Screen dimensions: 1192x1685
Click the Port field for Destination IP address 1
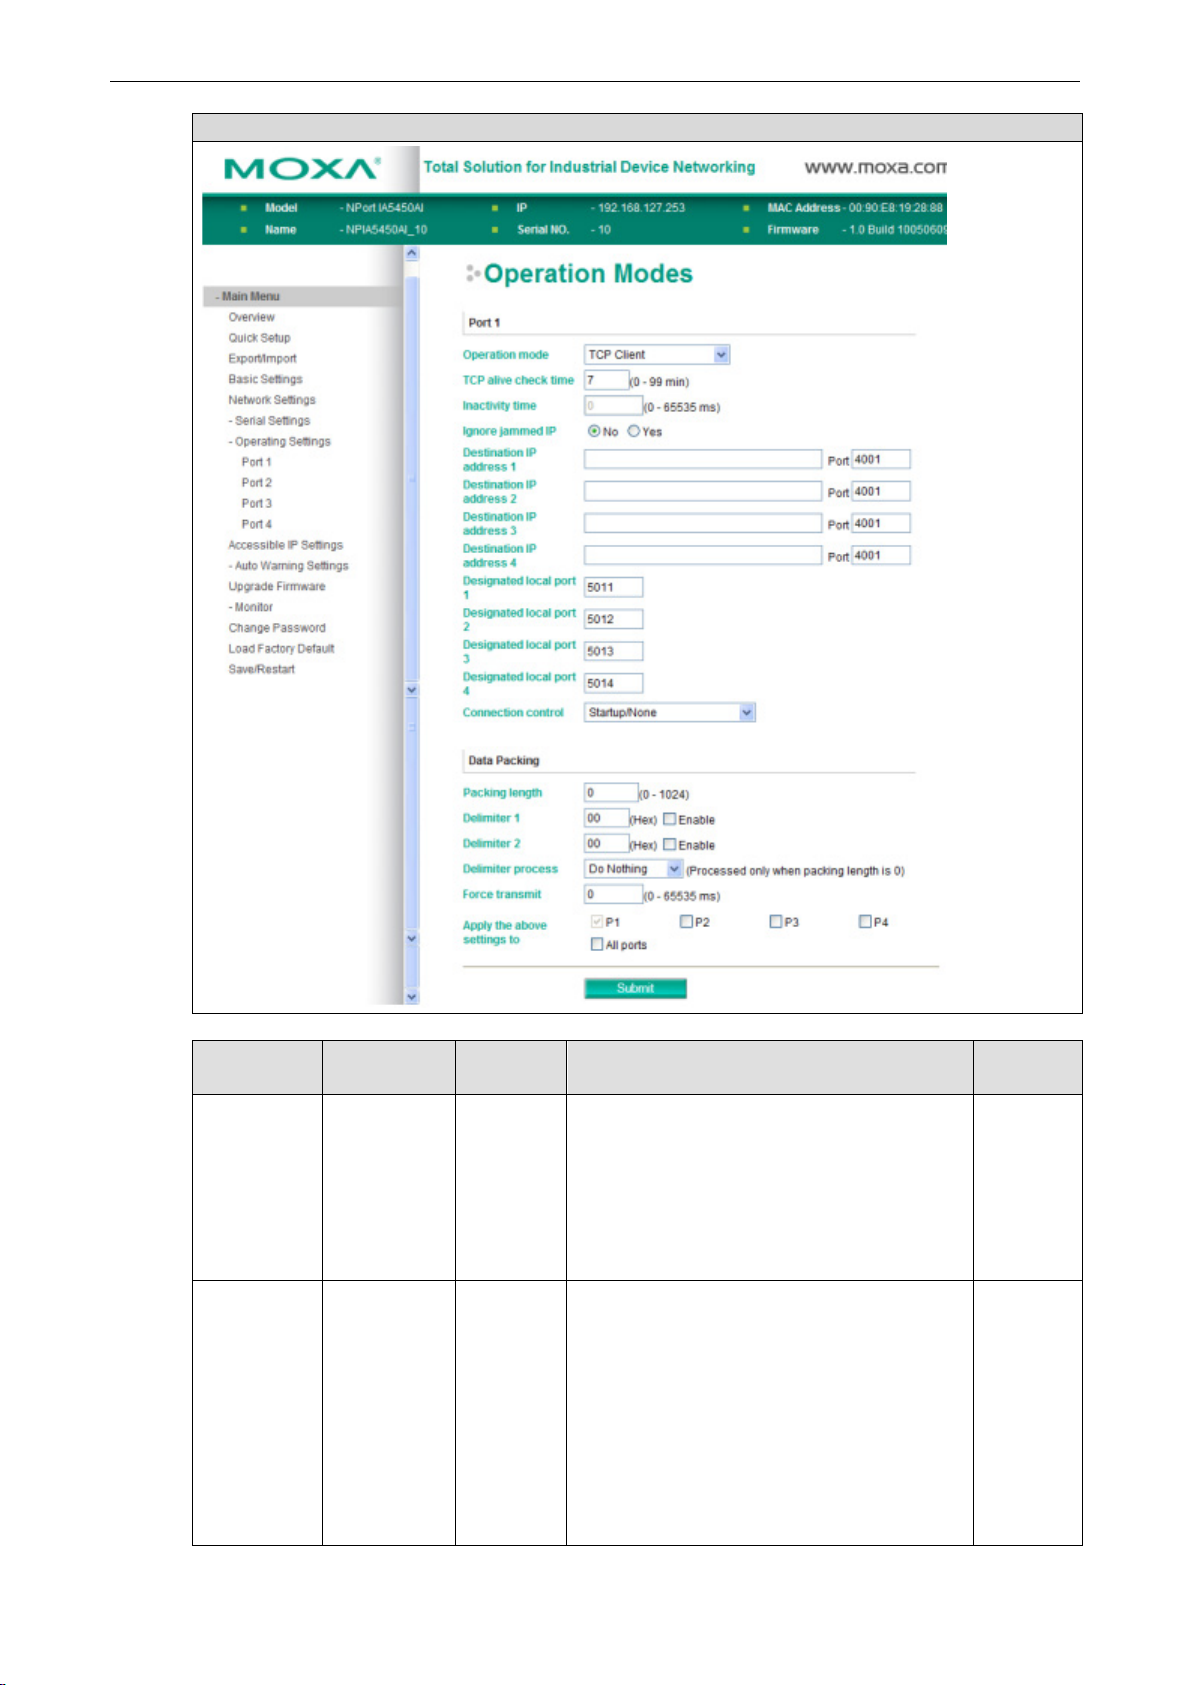pyautogui.click(x=881, y=460)
